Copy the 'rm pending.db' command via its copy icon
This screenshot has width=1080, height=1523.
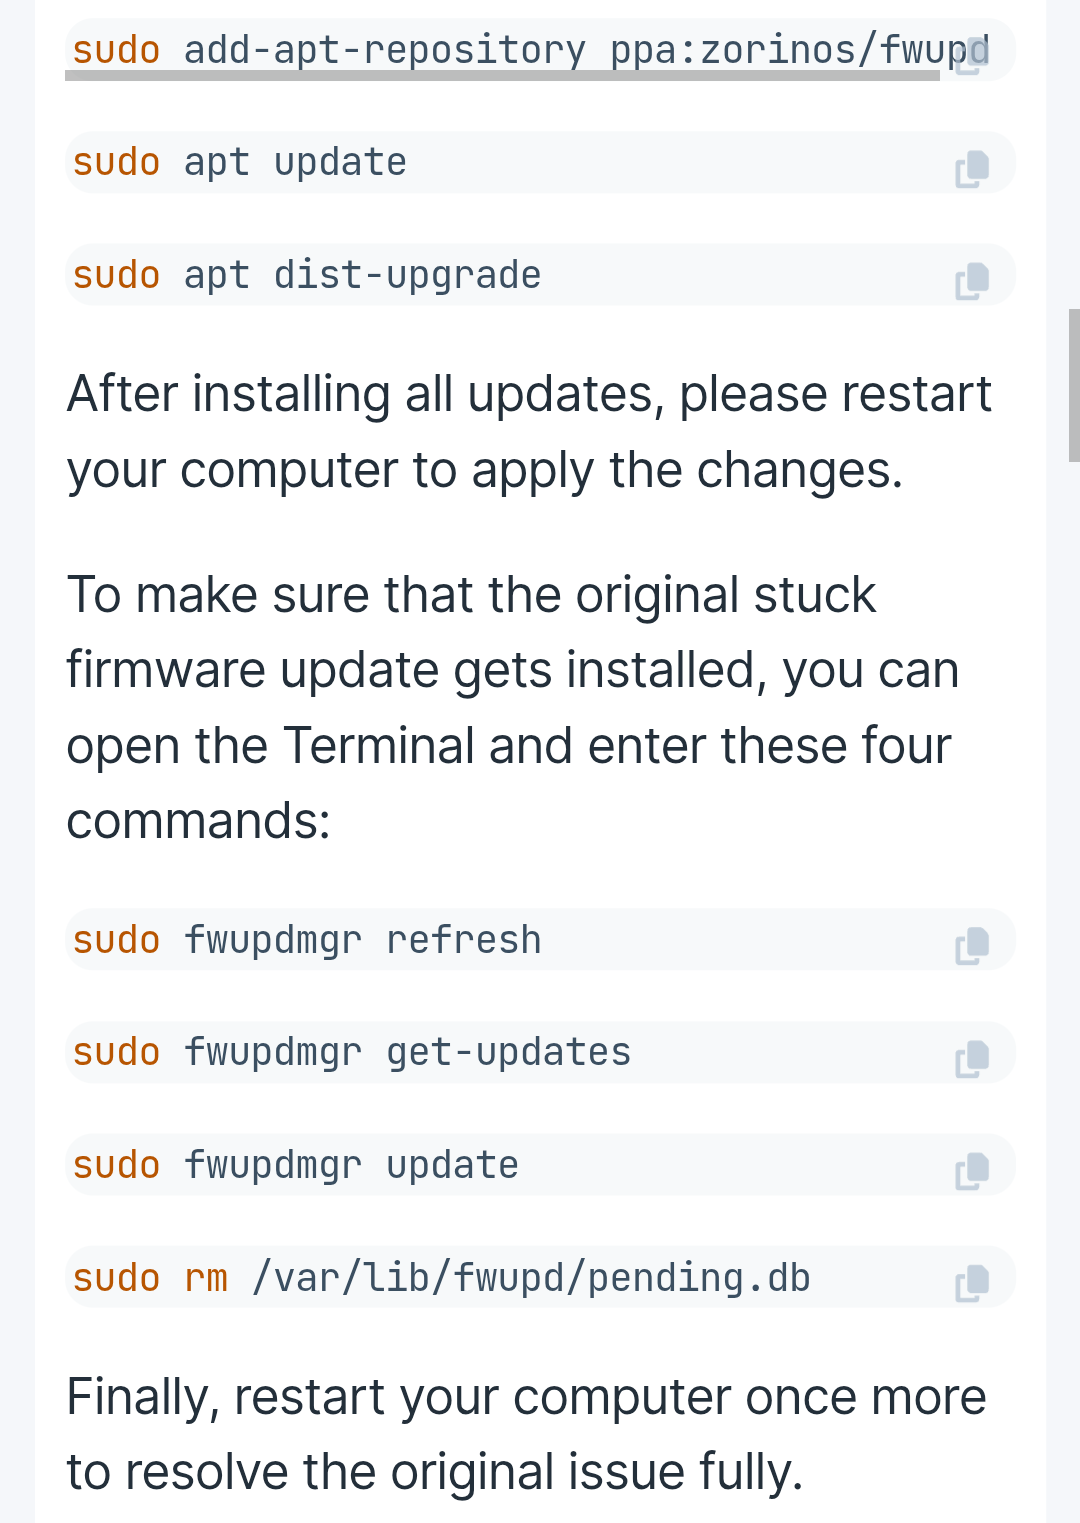[972, 1284]
